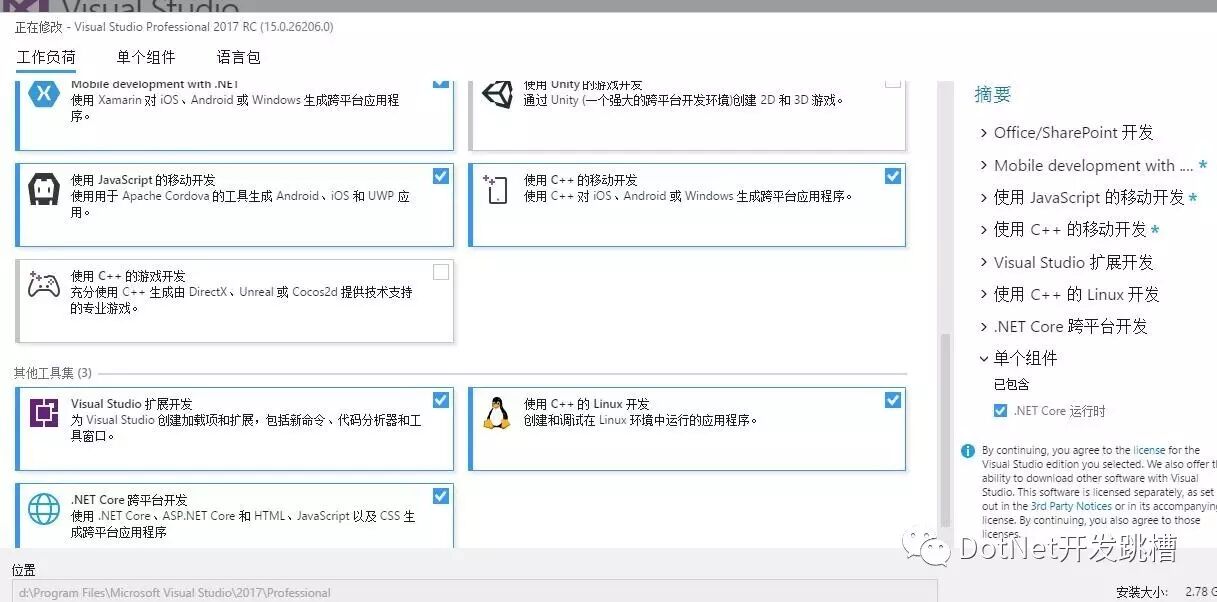
Task: Expand 使用 C++ 的移动开发 summary item
Action: (983, 230)
